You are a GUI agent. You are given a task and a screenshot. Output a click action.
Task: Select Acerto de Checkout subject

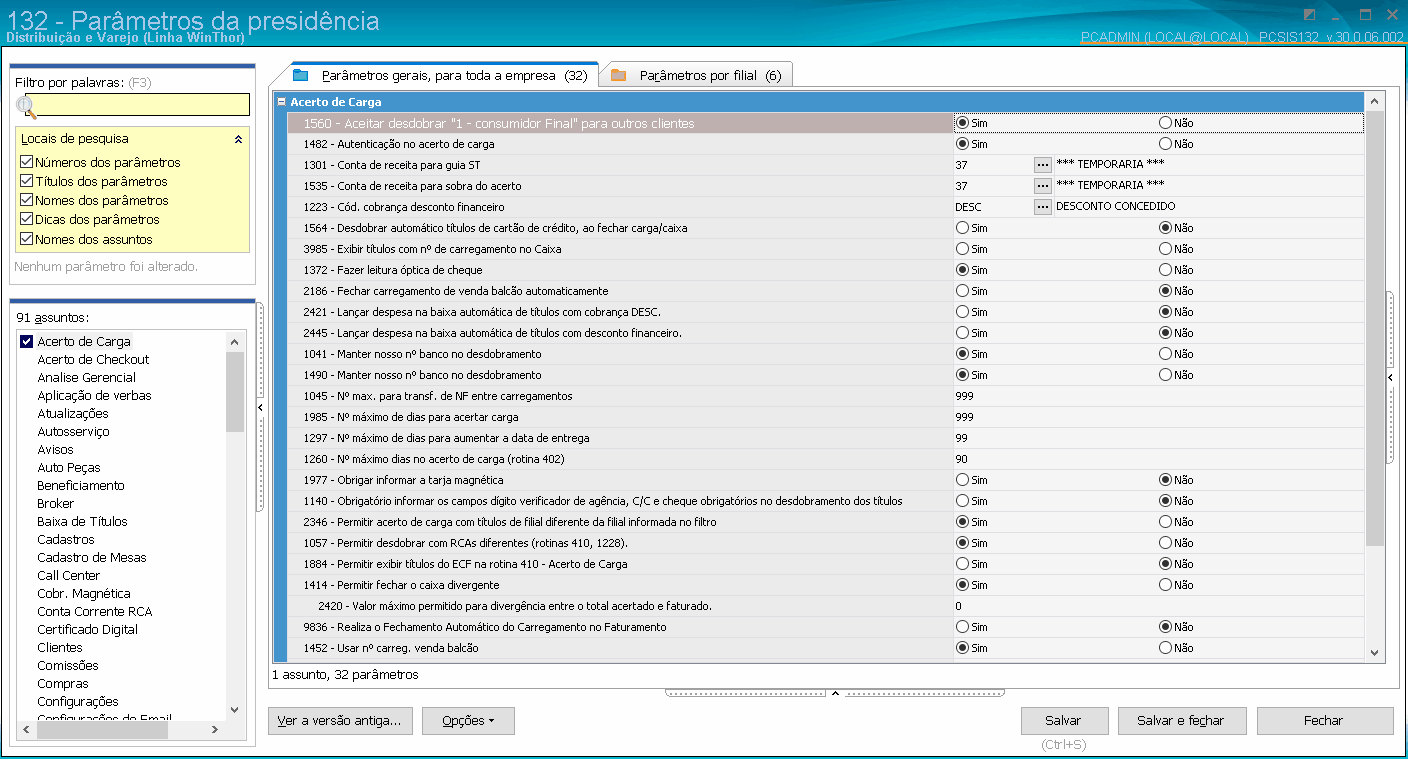(x=93, y=360)
